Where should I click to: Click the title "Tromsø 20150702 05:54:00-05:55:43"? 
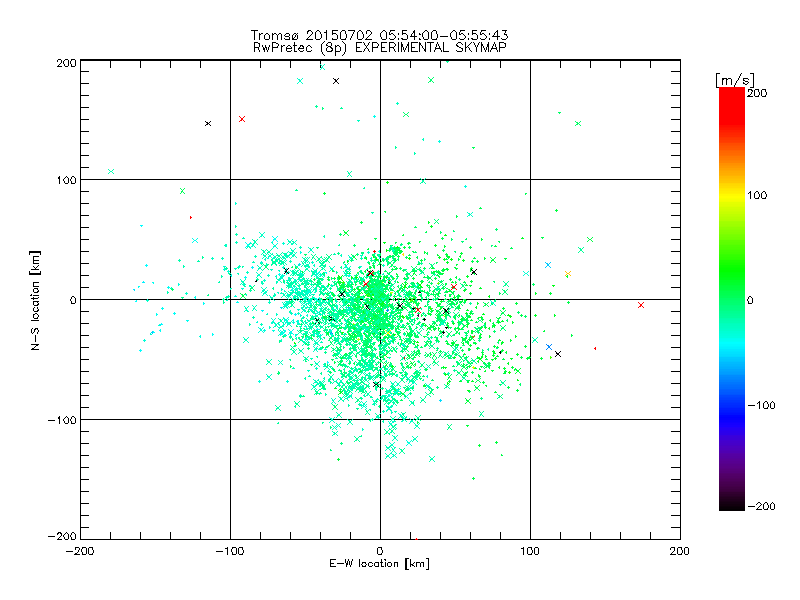click(x=379, y=35)
